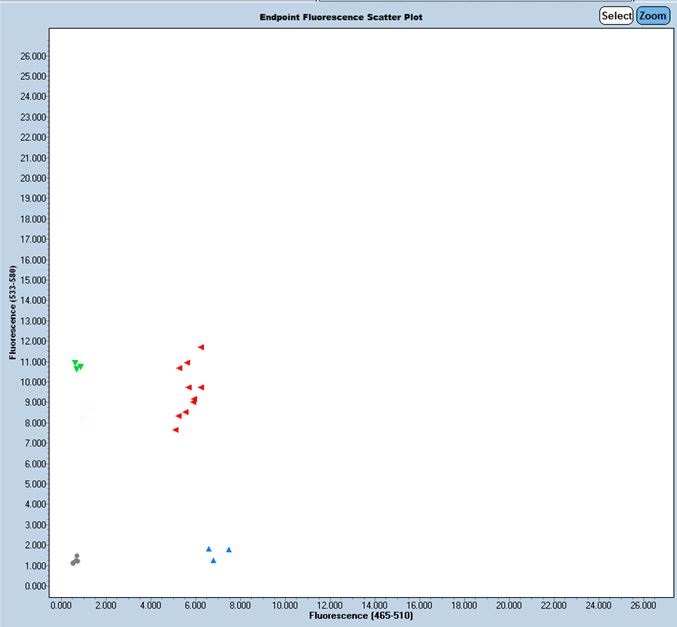Select the leftmost blue triangle data point
Viewport: 677px width, 627px height.
pos(208,548)
